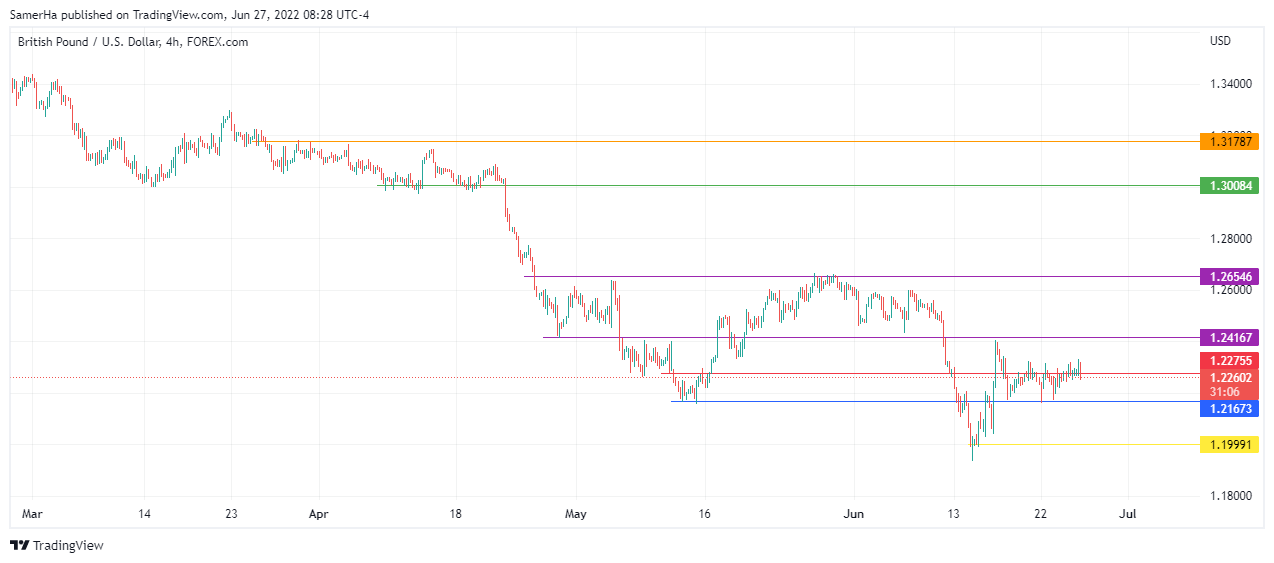1274x563 pixels.
Task: Click the TradingView logo at bottom left
Action: (x=57, y=545)
